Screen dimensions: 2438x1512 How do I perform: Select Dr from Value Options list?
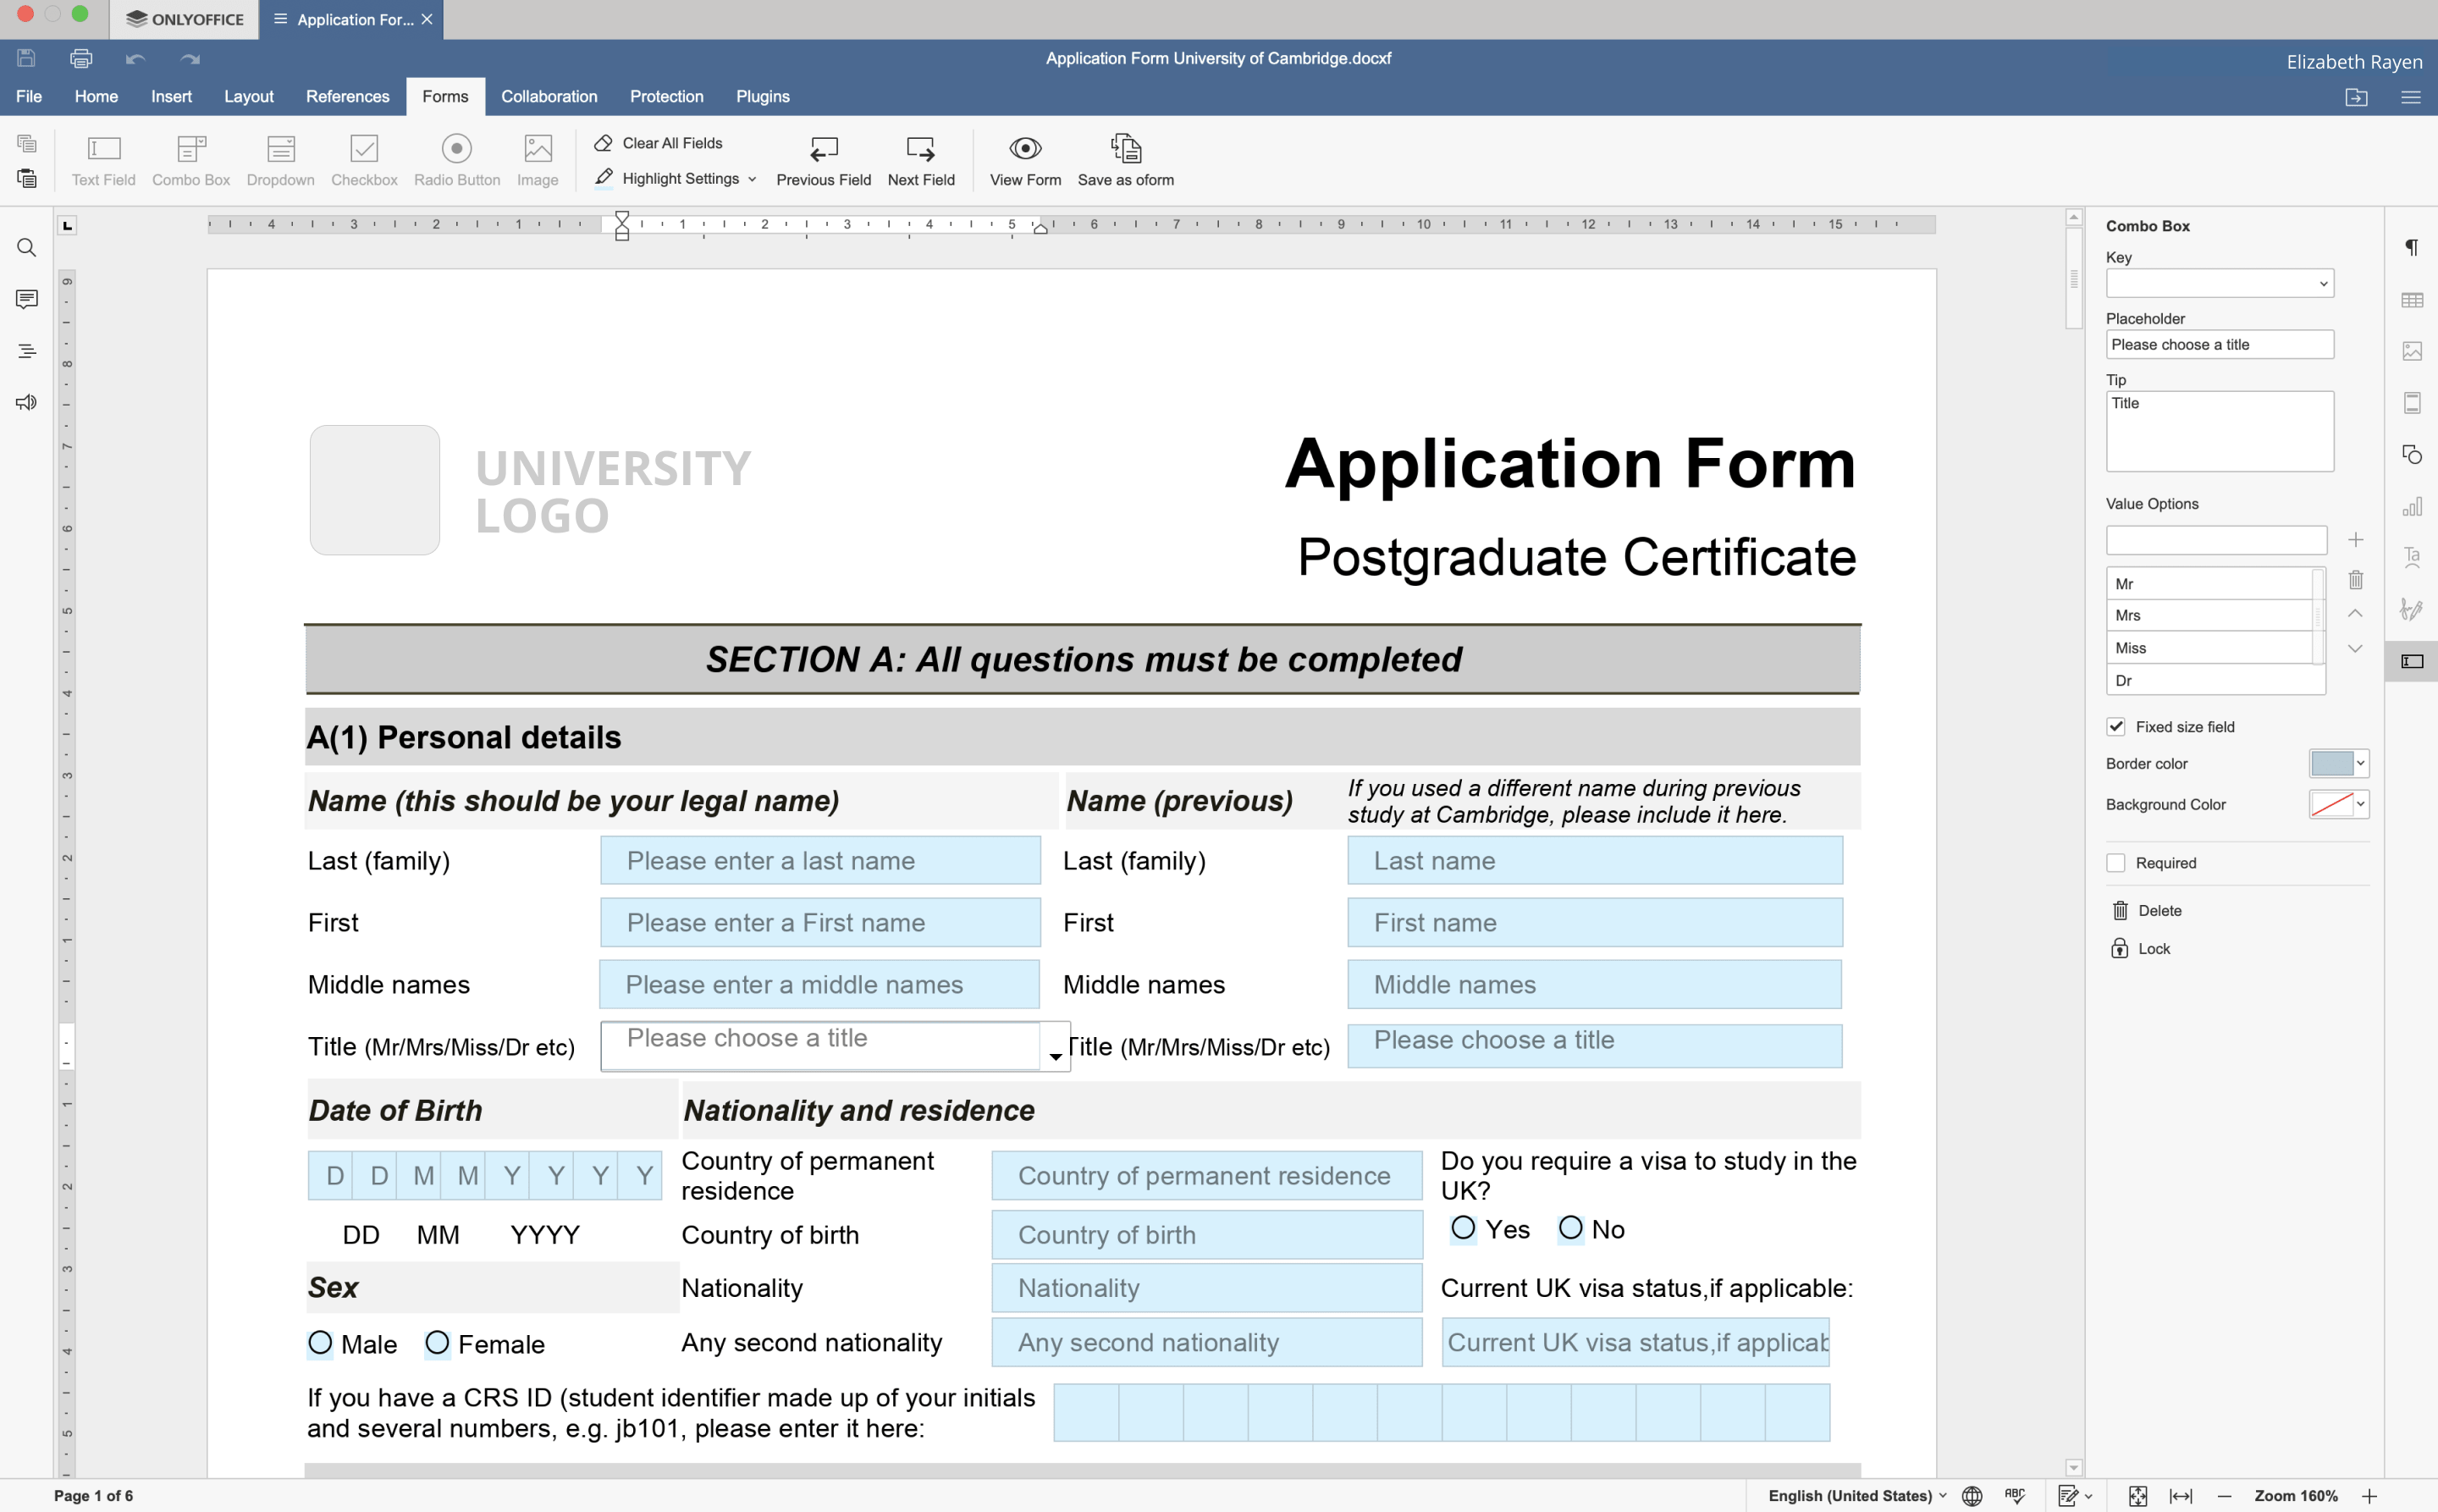tap(2203, 679)
